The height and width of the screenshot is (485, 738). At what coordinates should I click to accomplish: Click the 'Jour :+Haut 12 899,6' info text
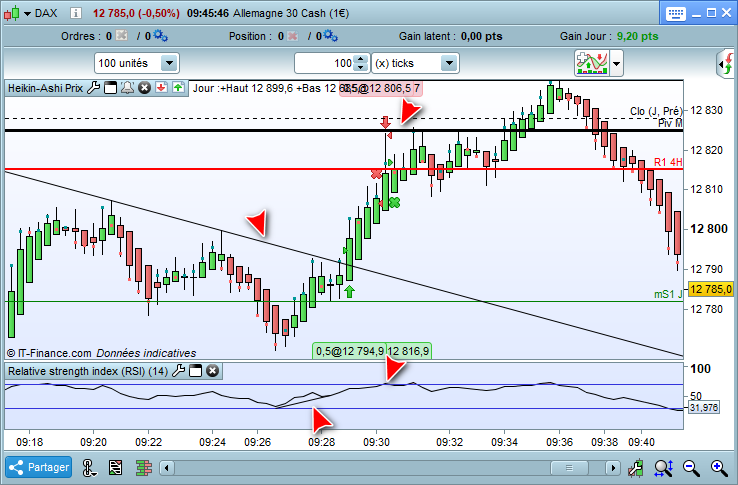242,89
